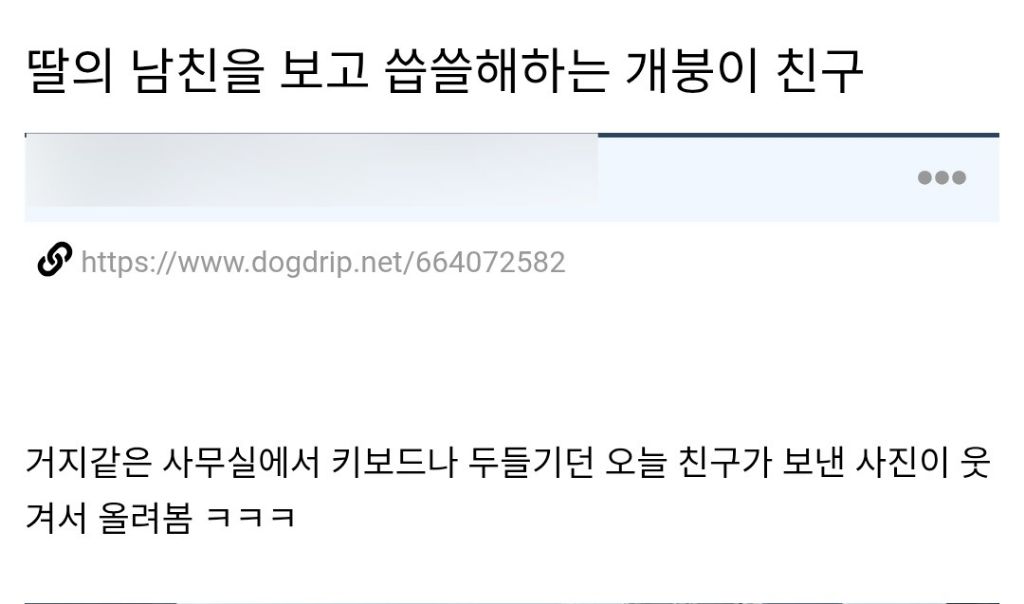Click the word 씁쓸해하는 in the title
This screenshot has width=1024, height=604.
(x=497, y=71)
